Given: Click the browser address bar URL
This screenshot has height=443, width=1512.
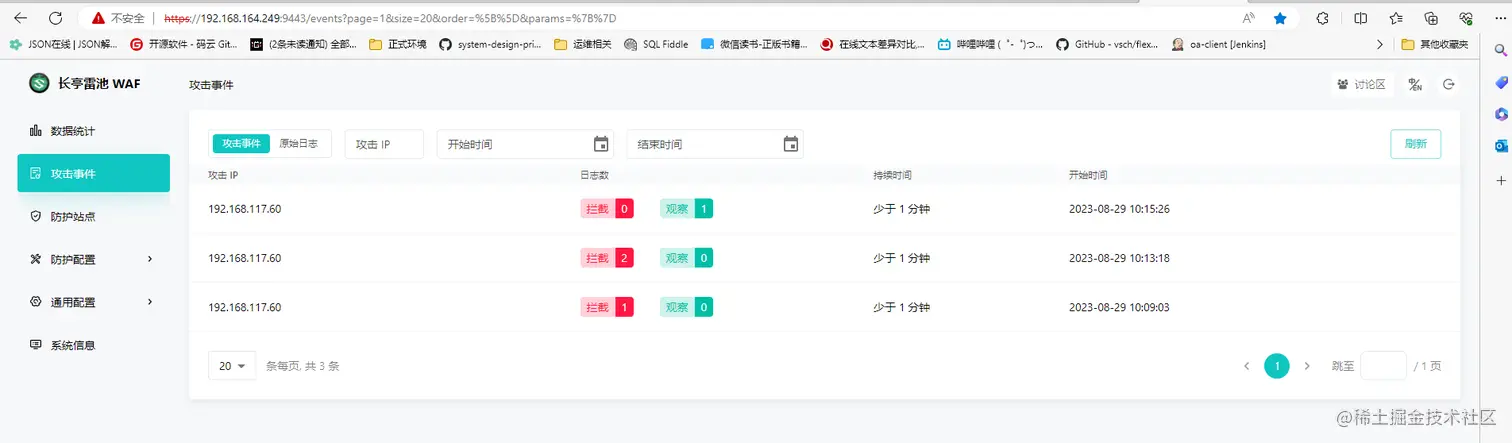Looking at the screenshot, I should coord(390,18).
